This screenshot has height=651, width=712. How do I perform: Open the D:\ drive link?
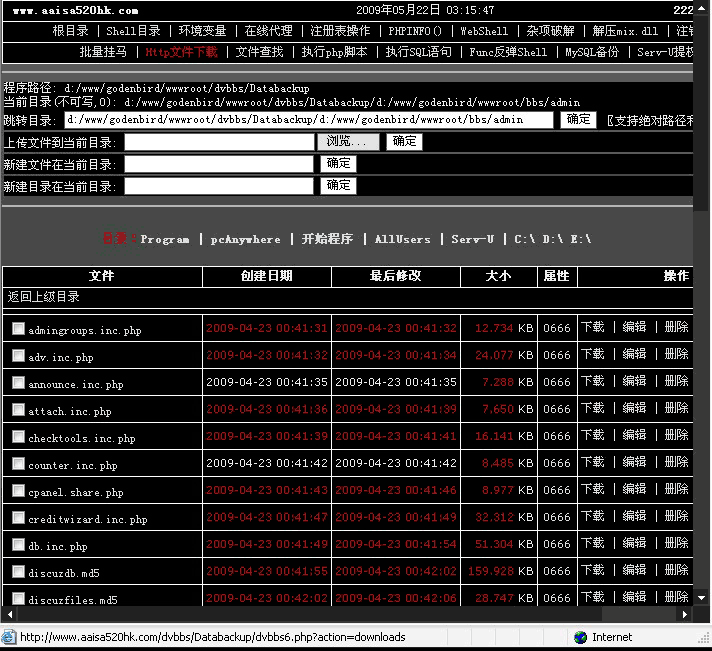[553, 239]
